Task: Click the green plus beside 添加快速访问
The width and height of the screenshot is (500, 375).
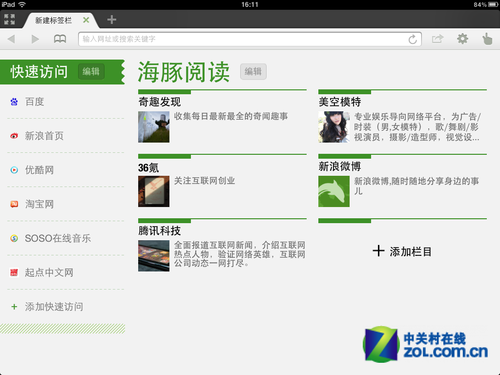Action: point(14,307)
